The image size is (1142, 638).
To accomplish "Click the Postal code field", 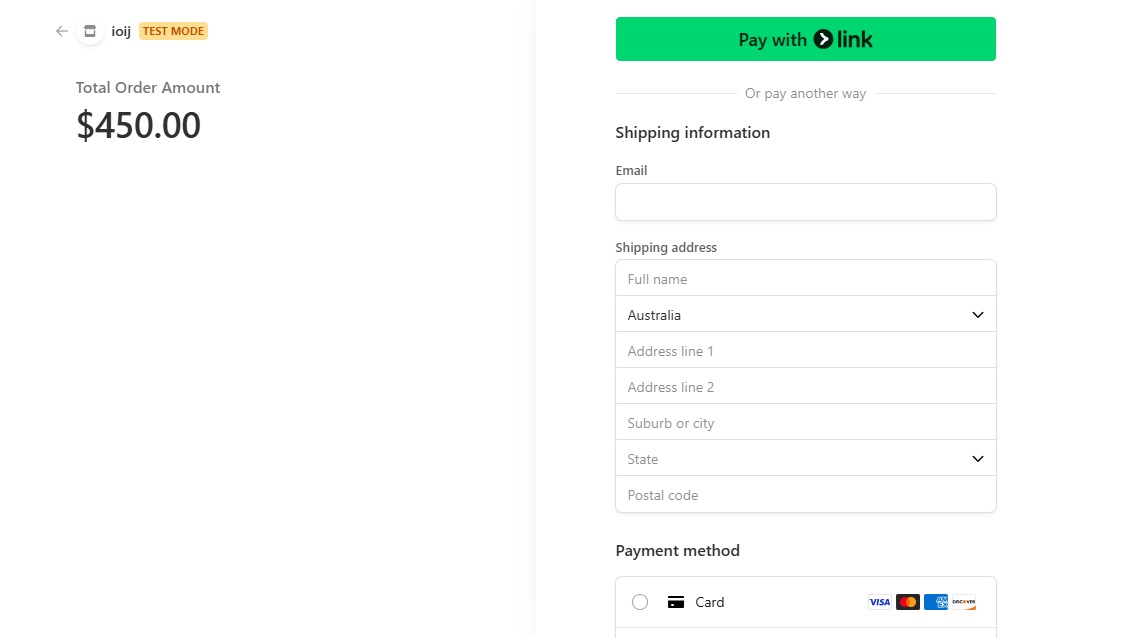I will [805, 495].
